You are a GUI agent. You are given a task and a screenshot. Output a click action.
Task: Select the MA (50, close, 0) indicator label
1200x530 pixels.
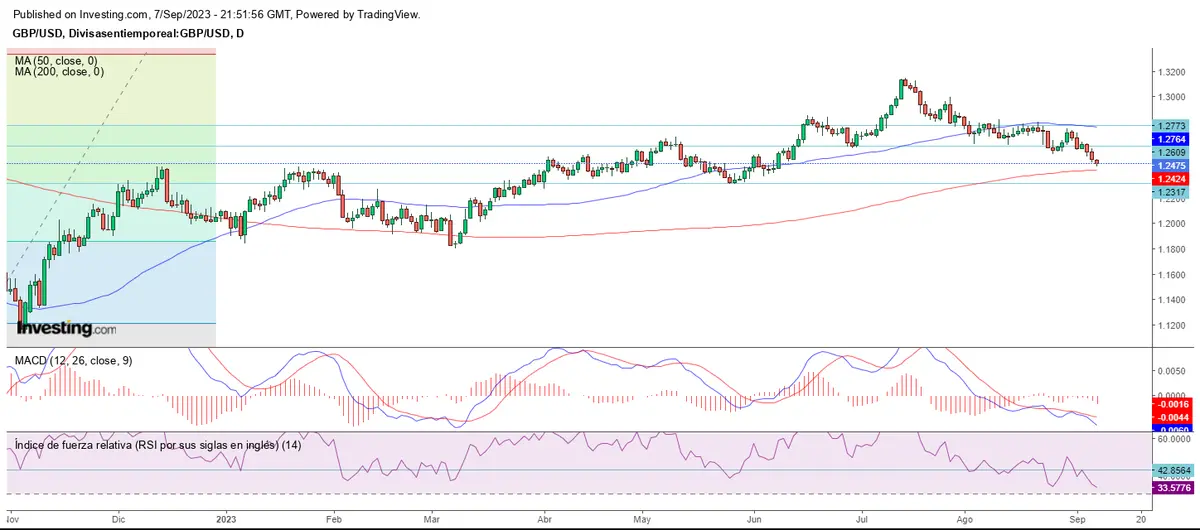click(x=58, y=61)
